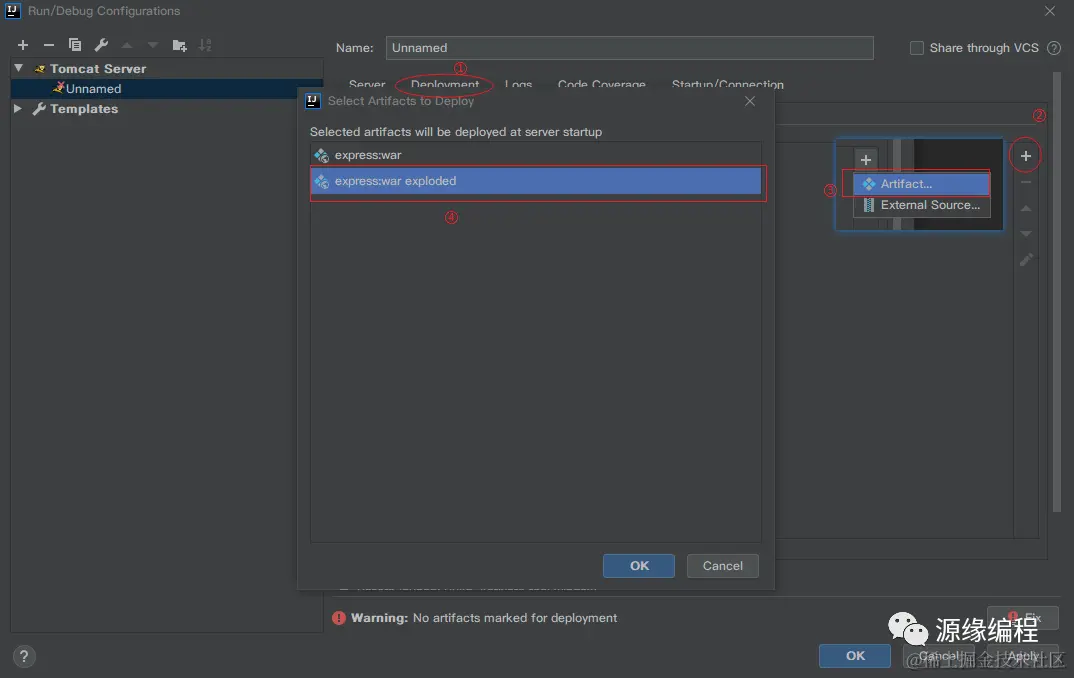Choose External Source... from the add popup
The width and height of the screenshot is (1074, 678).
[x=921, y=205]
